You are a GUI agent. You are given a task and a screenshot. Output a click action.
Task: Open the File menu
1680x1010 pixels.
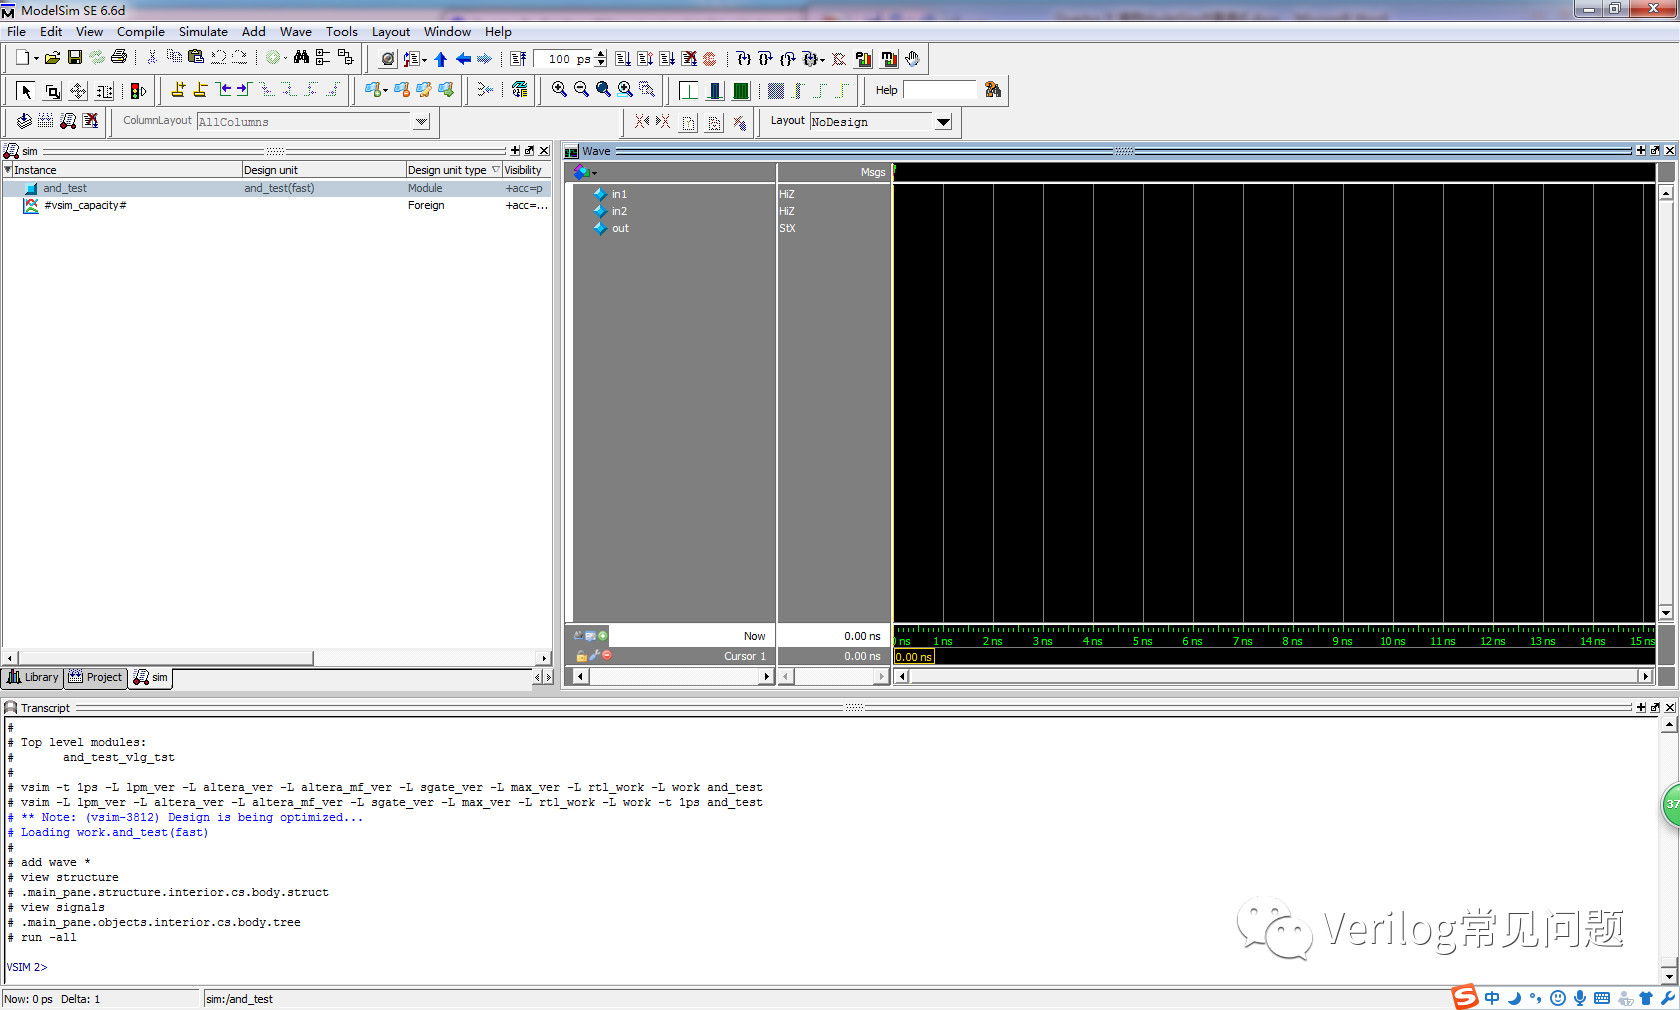point(16,32)
